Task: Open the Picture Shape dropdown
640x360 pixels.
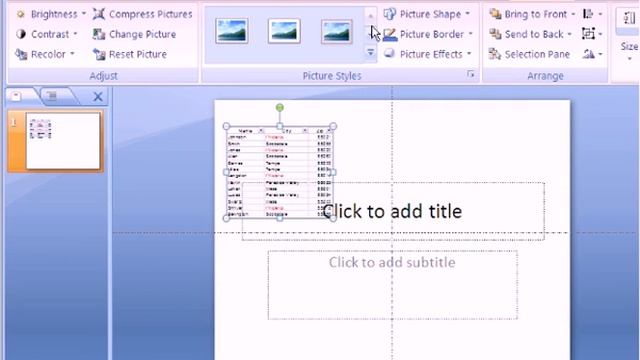Action: 427,14
